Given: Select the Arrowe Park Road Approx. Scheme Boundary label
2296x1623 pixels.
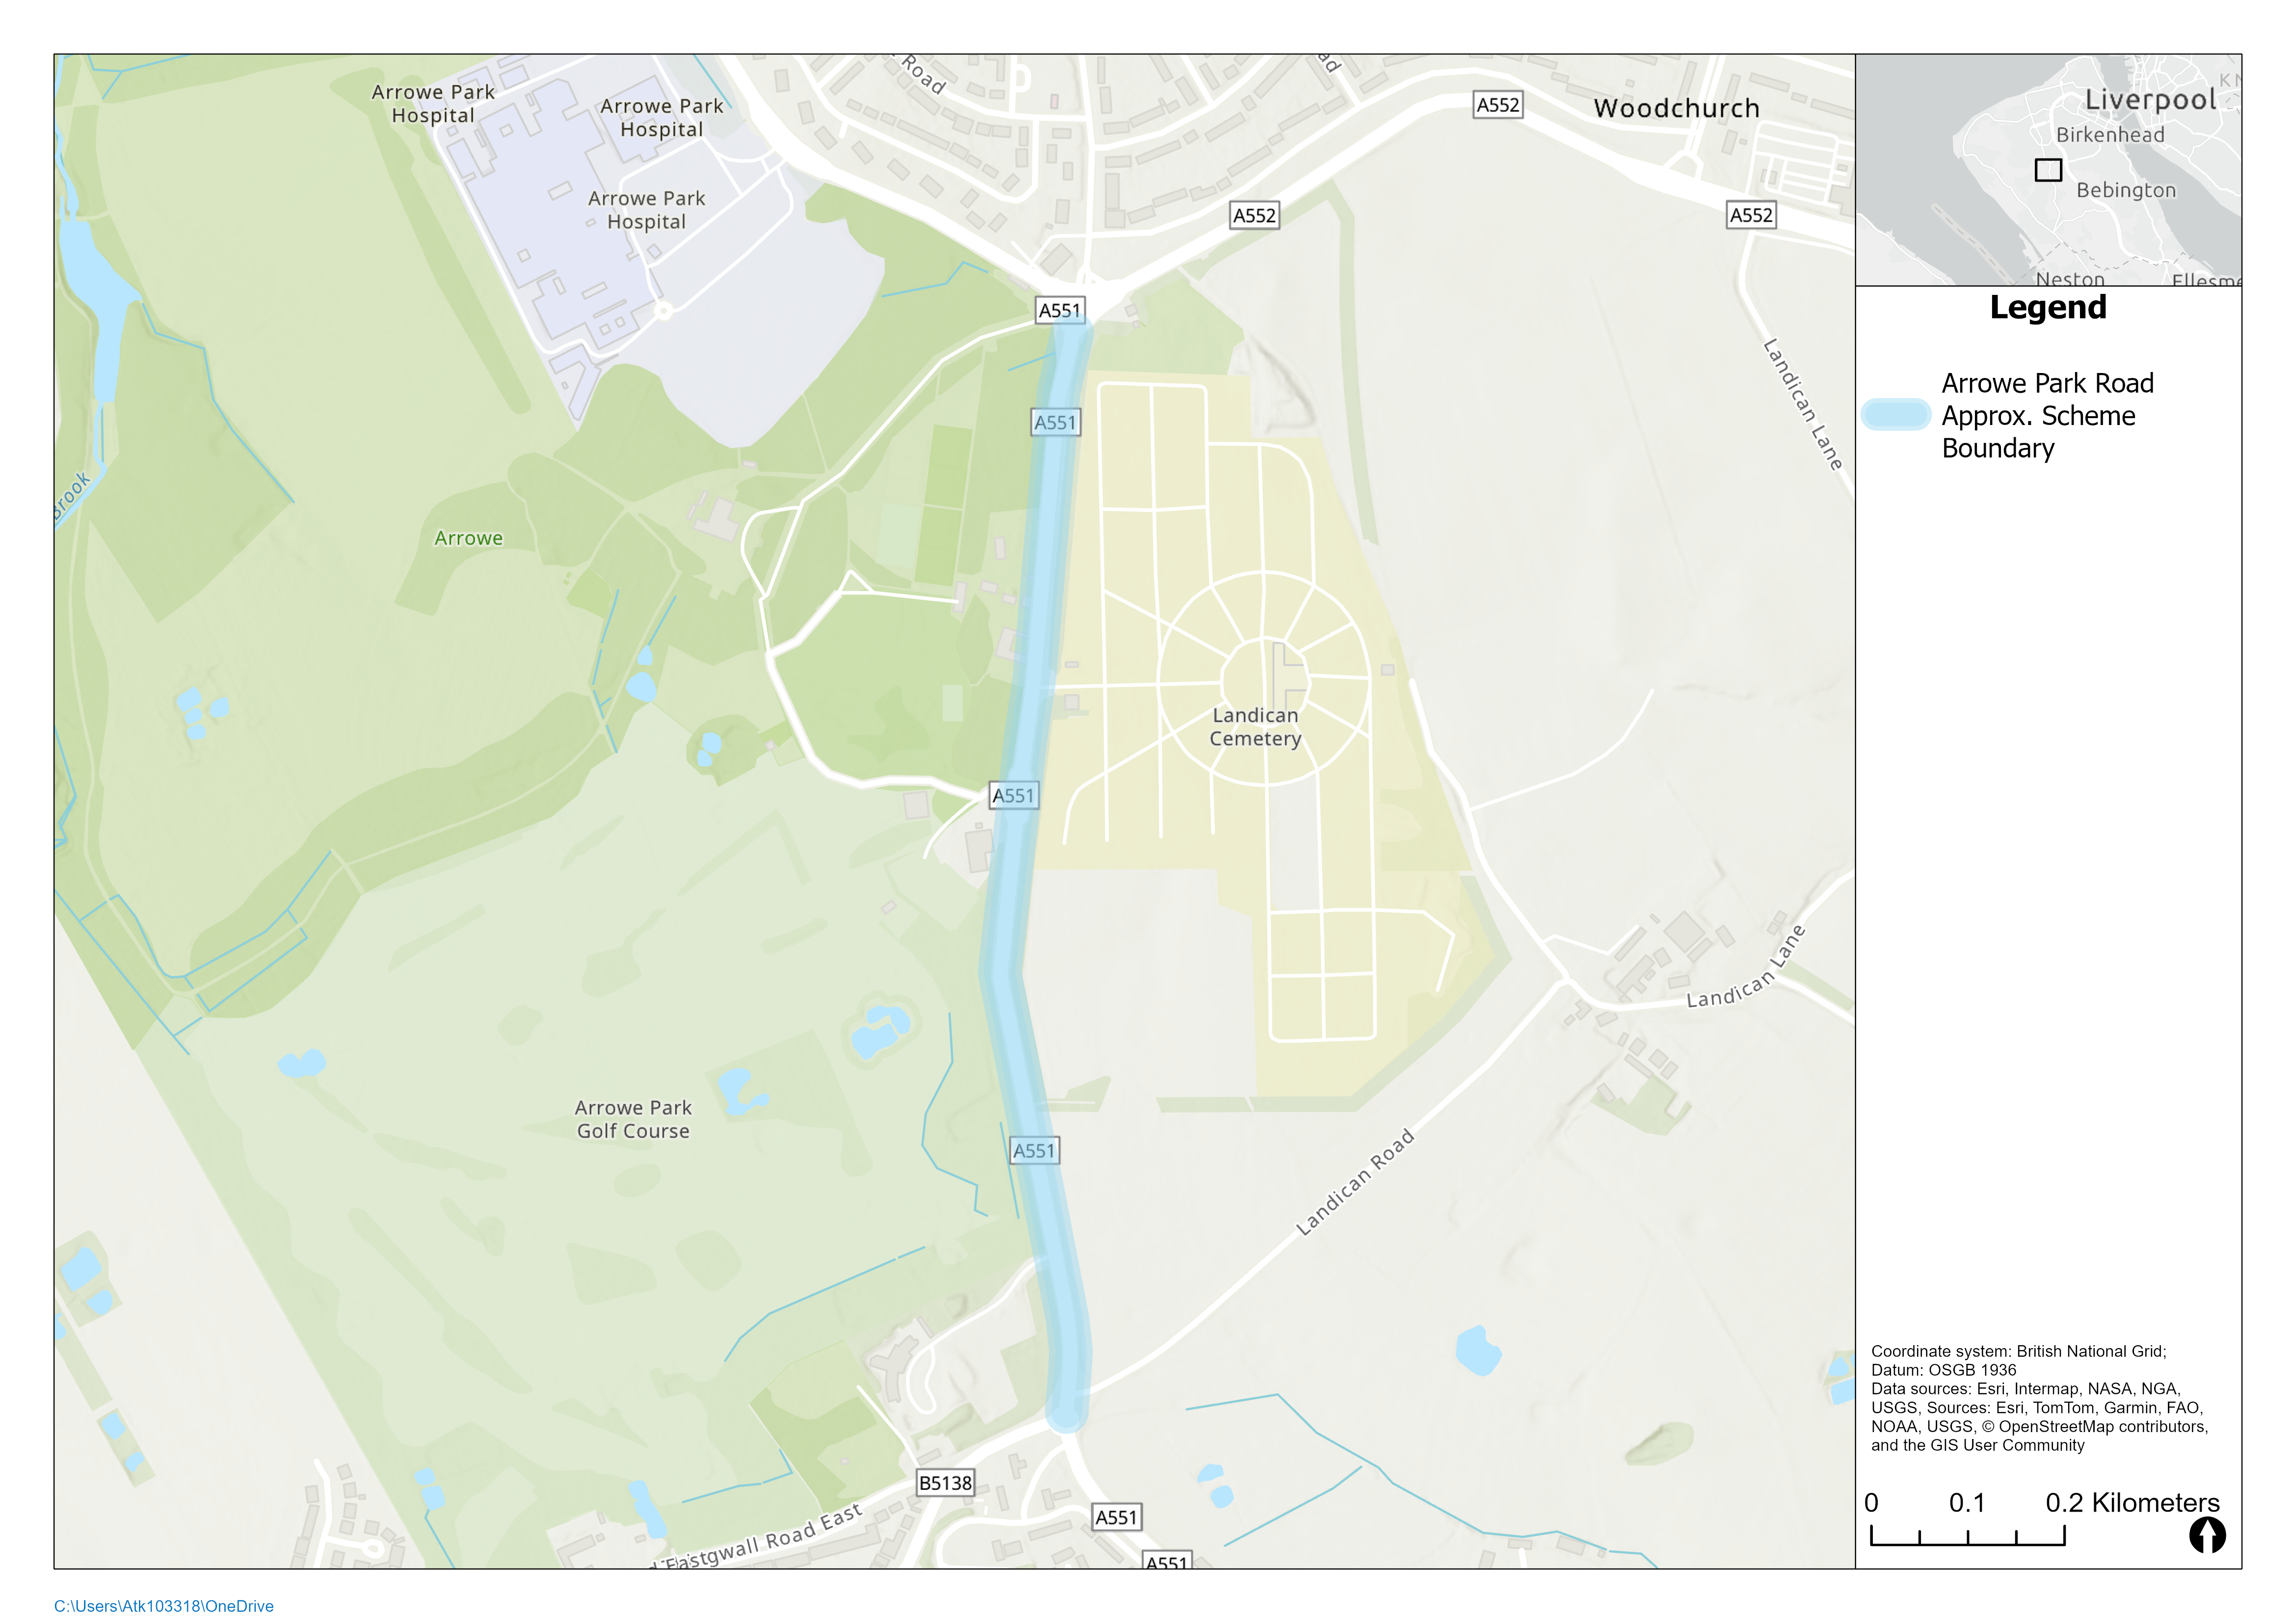Looking at the screenshot, I should (x=2046, y=415).
